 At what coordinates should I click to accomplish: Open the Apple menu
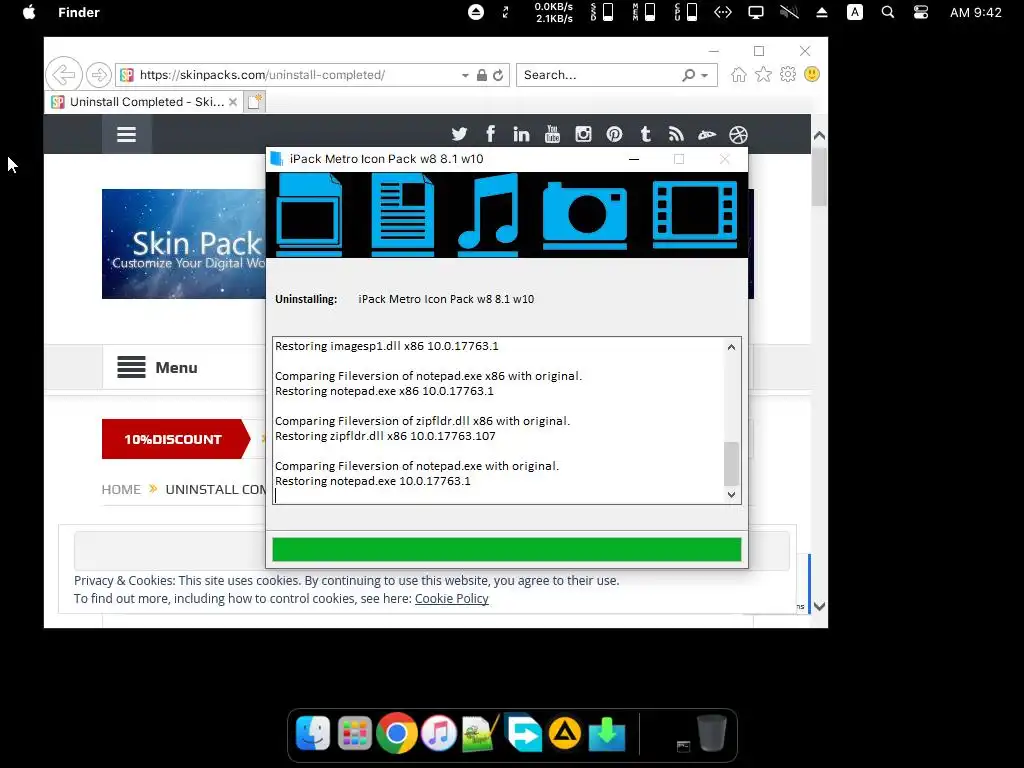pyautogui.click(x=29, y=12)
